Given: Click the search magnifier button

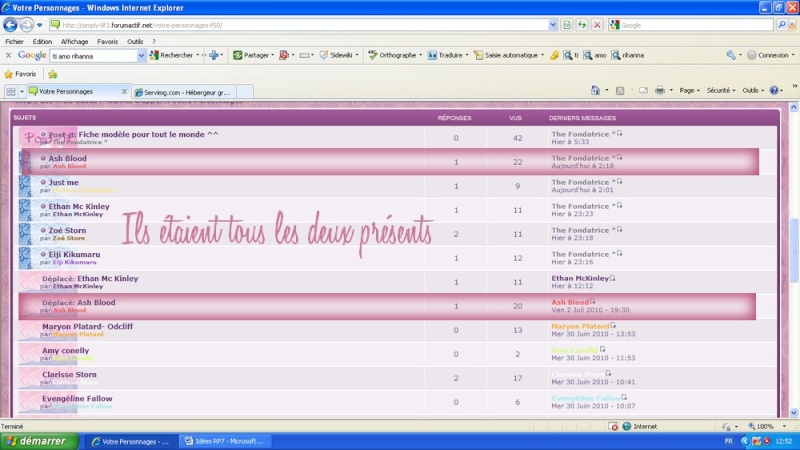Looking at the screenshot, I should pyautogui.click(x=781, y=25).
